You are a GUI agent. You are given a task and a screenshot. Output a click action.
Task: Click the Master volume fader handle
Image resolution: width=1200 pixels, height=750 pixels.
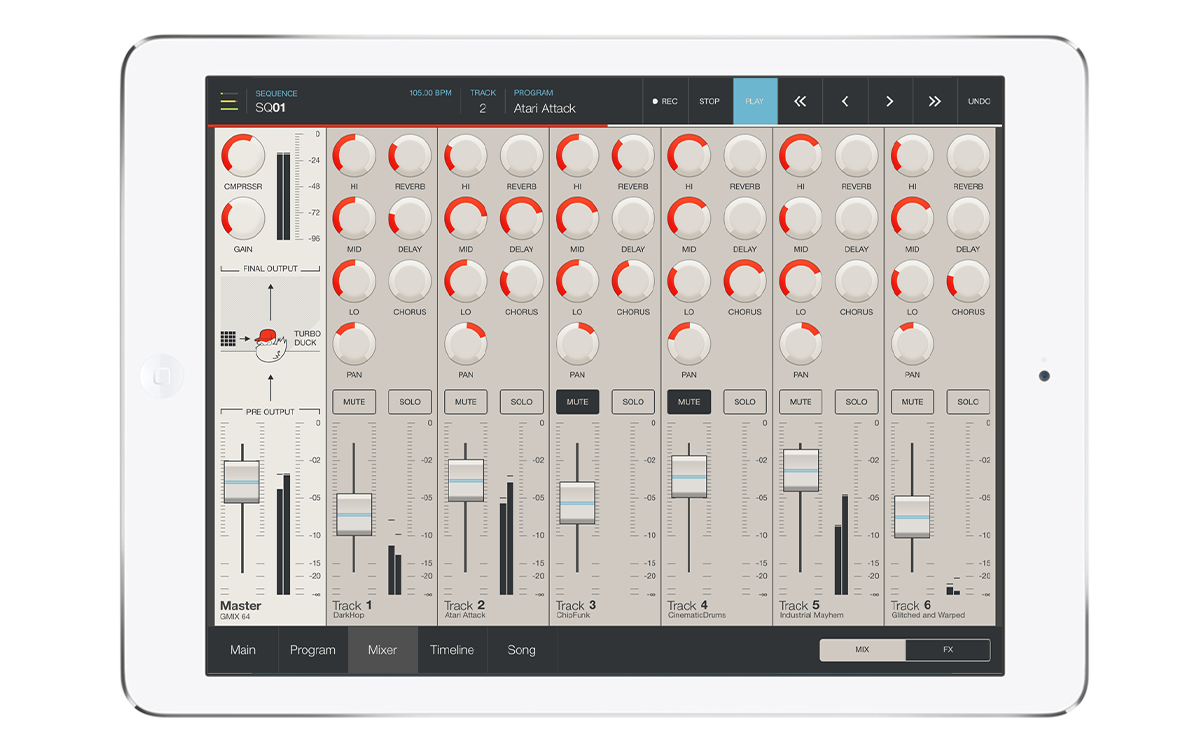241,482
